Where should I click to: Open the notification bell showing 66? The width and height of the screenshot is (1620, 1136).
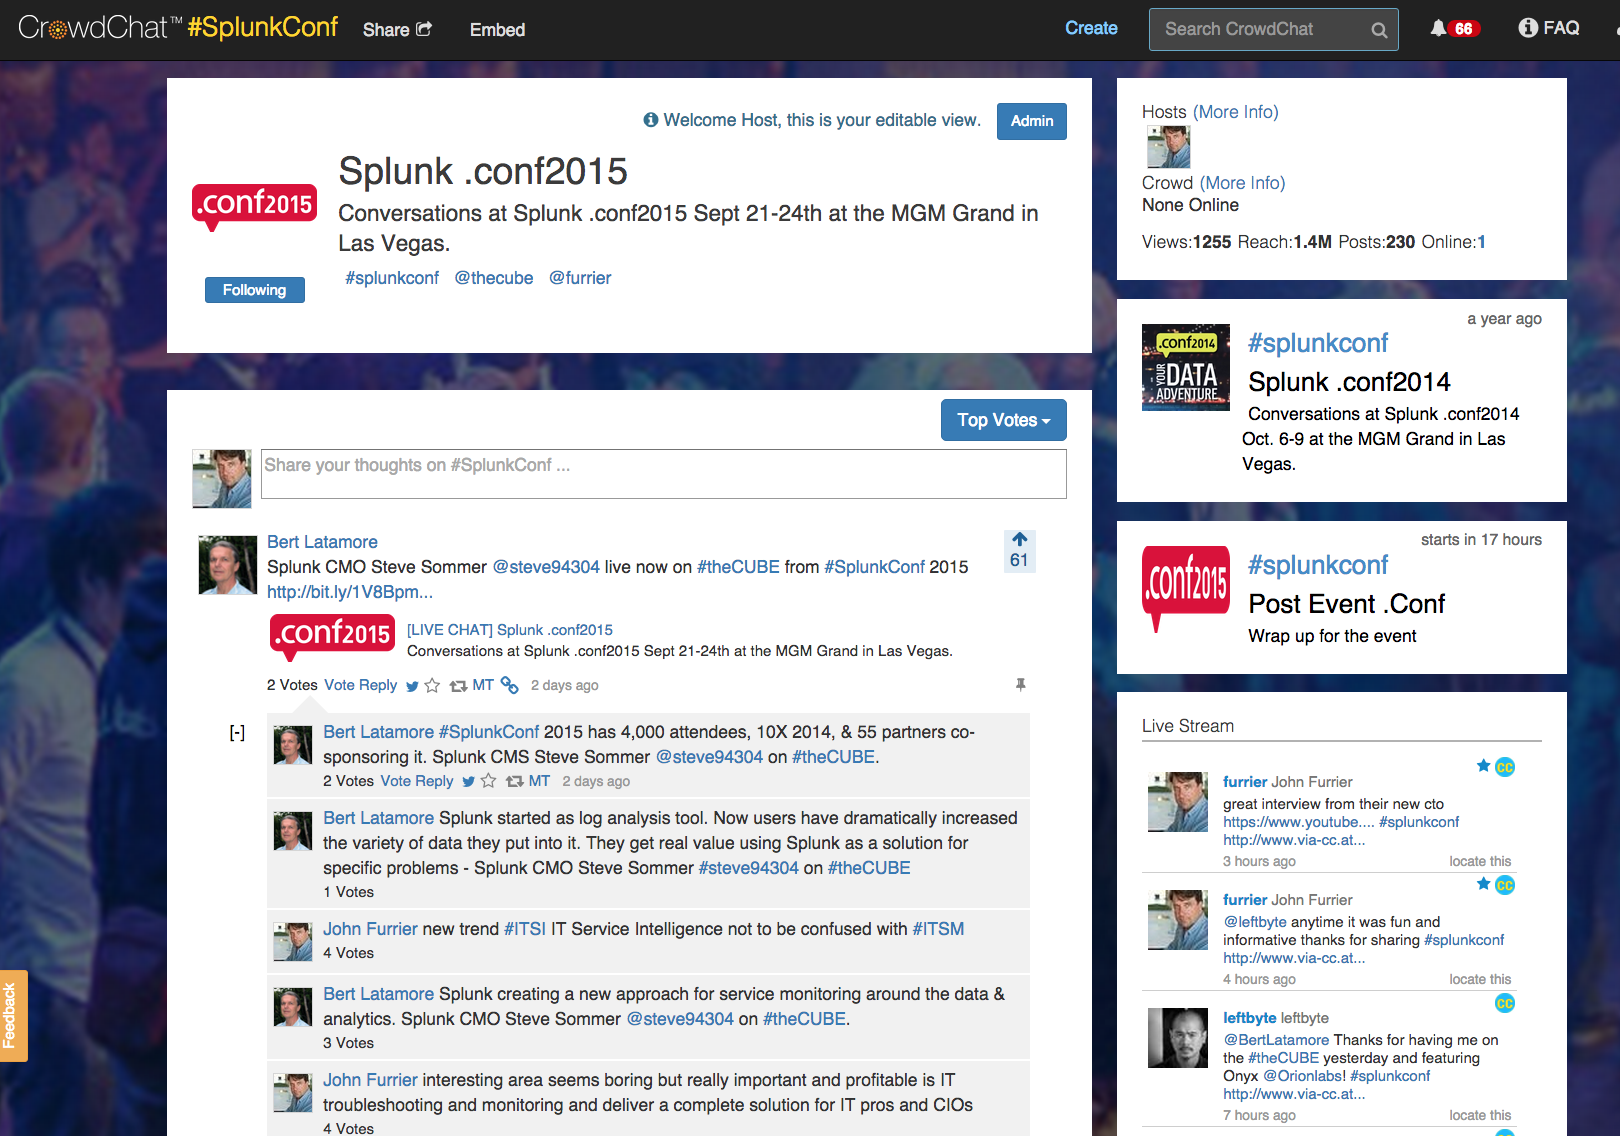1455,29
